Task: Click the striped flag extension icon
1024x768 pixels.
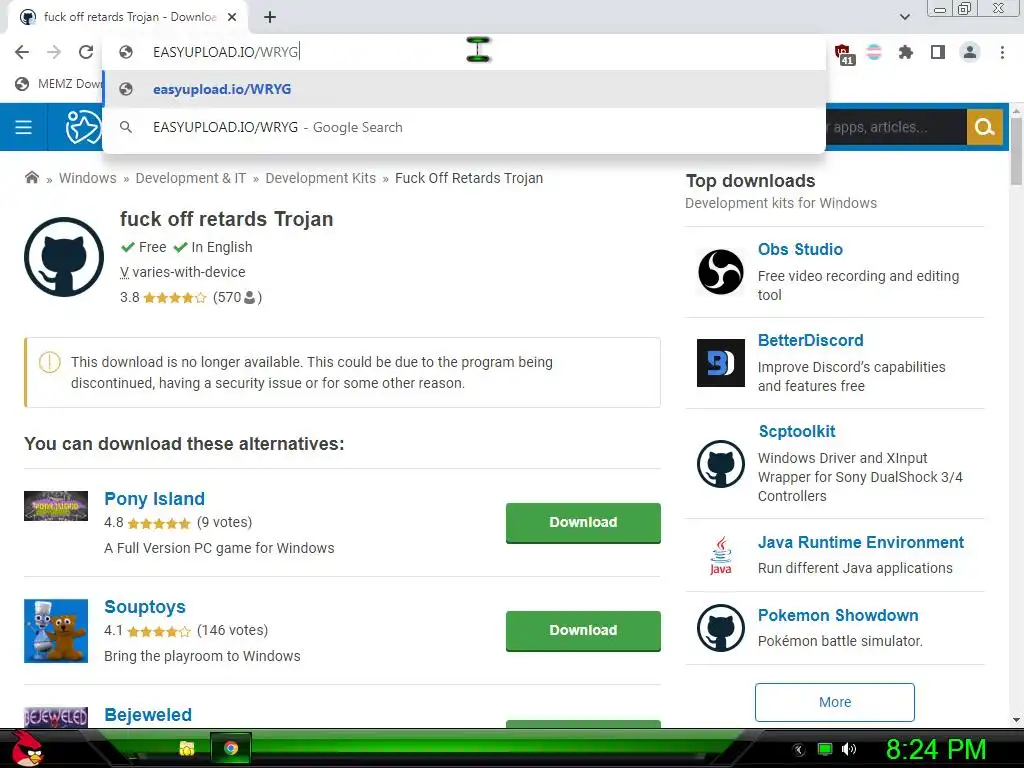Action: 874,52
